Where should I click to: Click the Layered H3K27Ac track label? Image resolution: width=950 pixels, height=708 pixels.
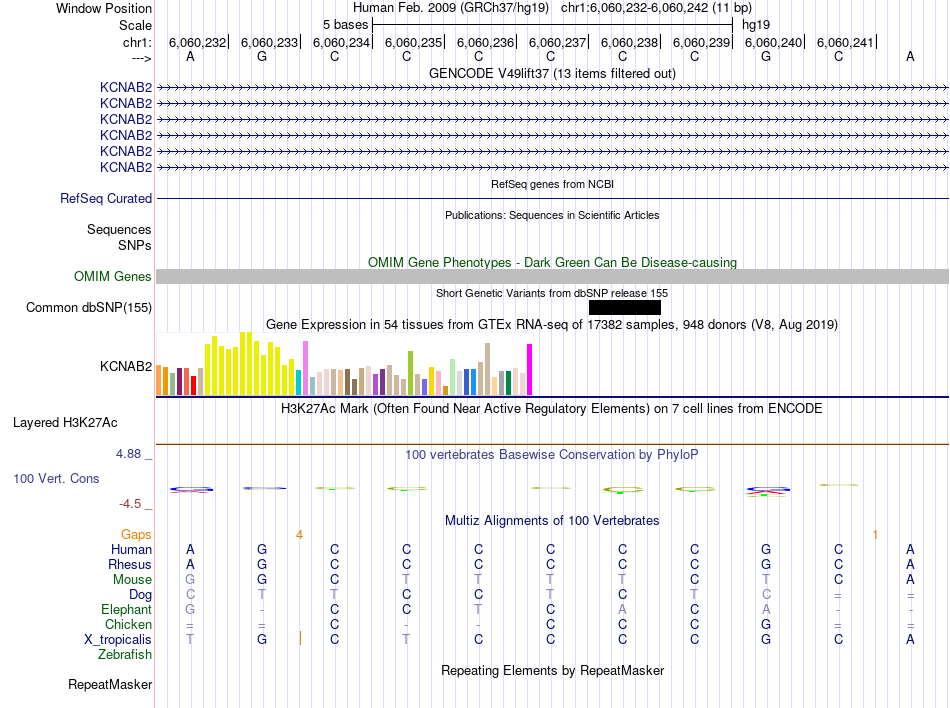(65, 423)
